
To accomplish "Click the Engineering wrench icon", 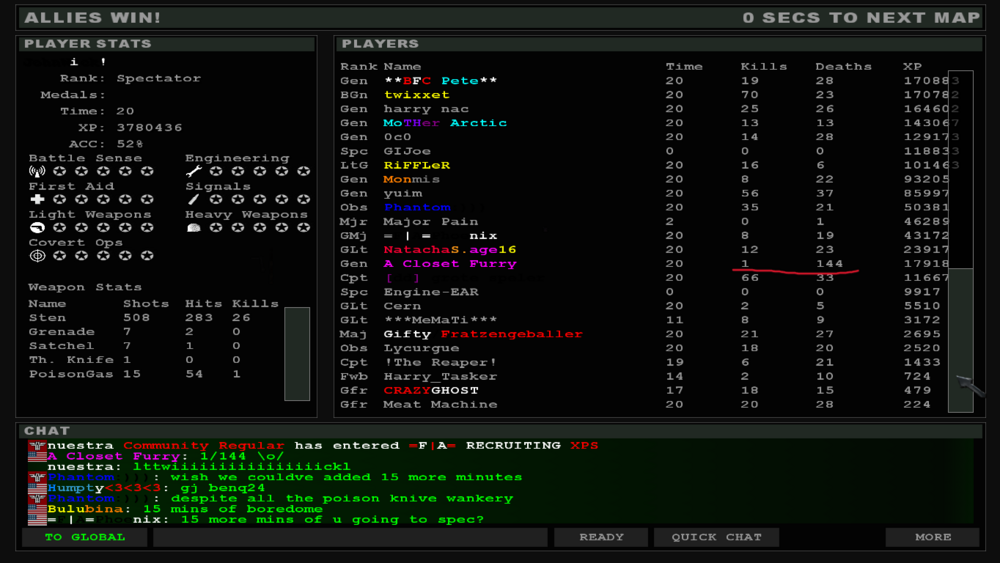I will click(194, 171).
